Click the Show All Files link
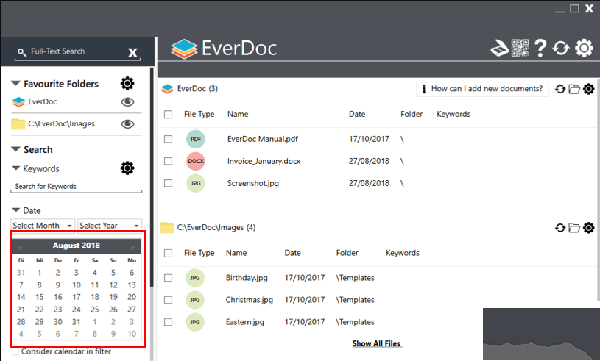This screenshot has height=361, width=600. click(377, 343)
